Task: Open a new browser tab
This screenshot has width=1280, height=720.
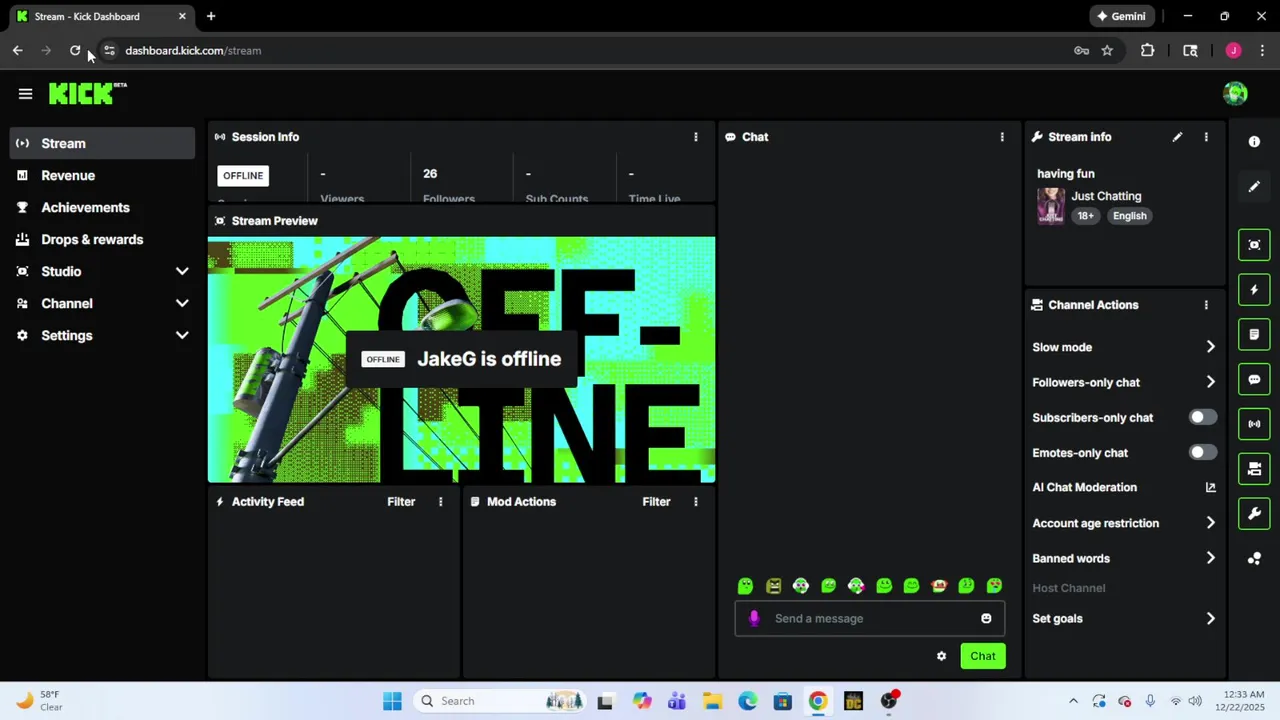Action: 211,16
